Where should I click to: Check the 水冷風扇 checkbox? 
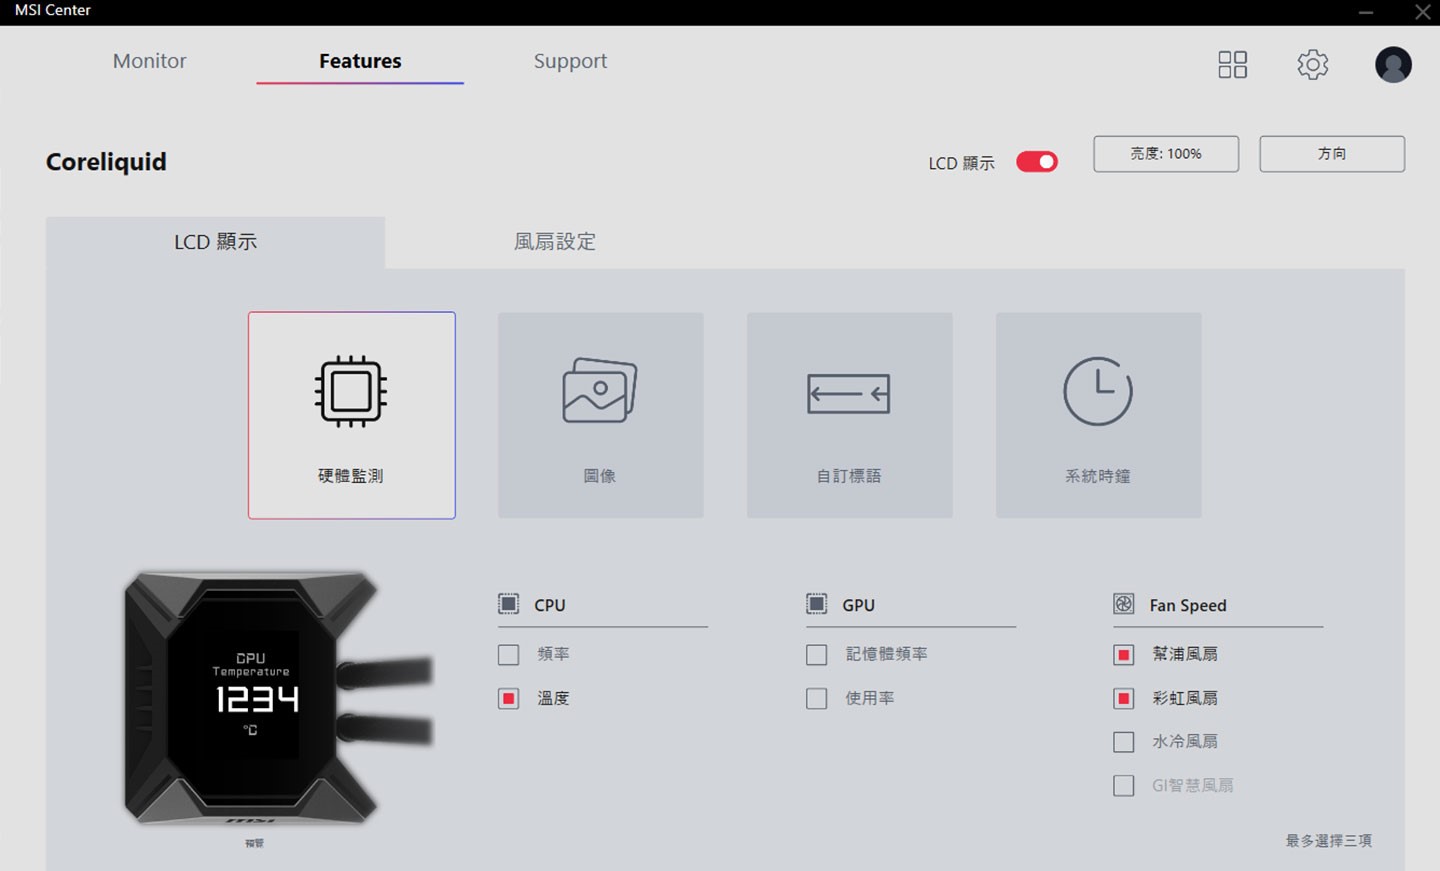point(1124,742)
